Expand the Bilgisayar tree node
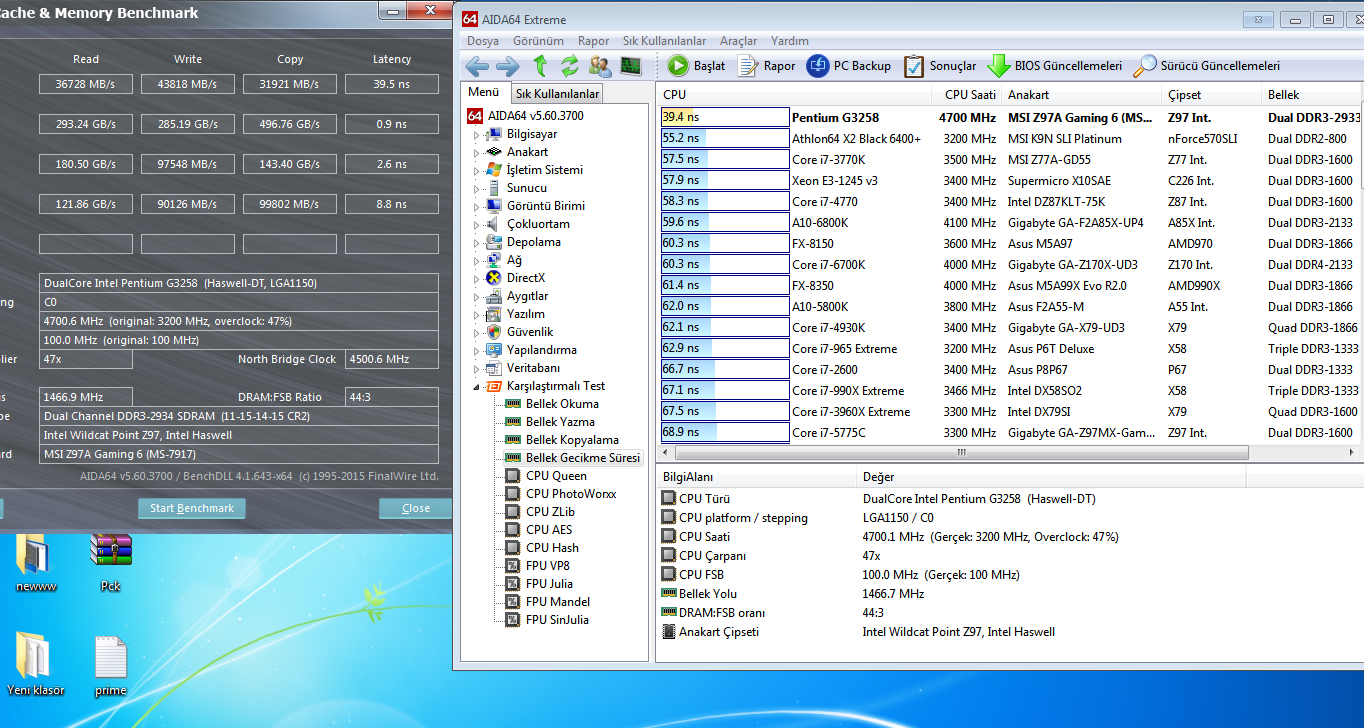 [x=476, y=134]
